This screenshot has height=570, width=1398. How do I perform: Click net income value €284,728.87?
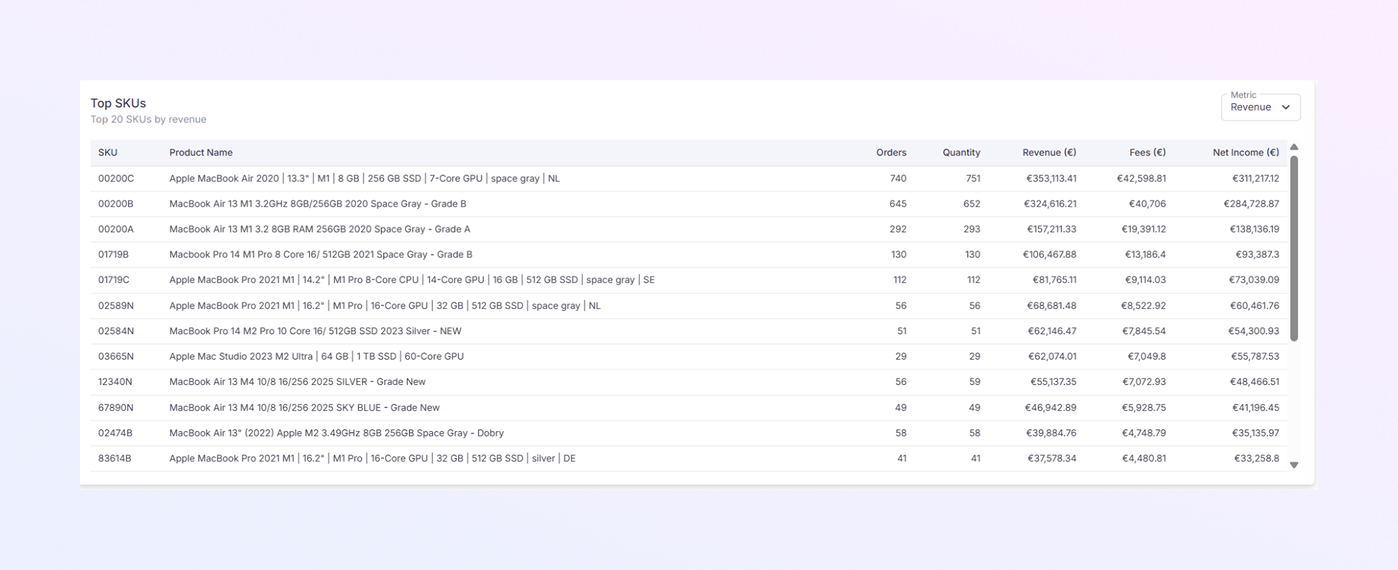[x=1251, y=204]
